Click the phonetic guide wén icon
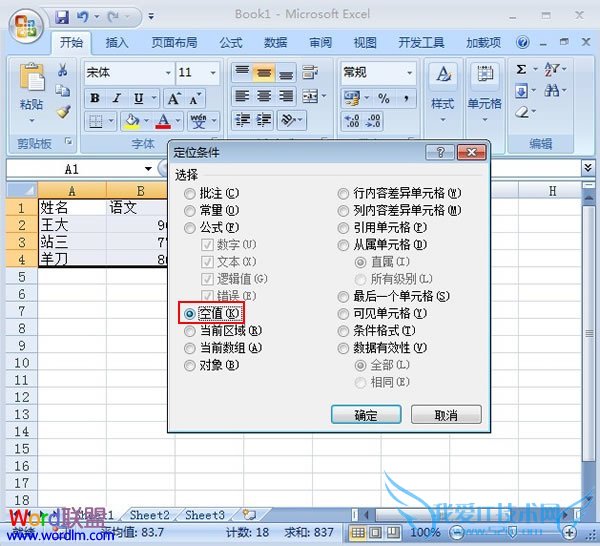The image size is (600, 546). [198, 122]
